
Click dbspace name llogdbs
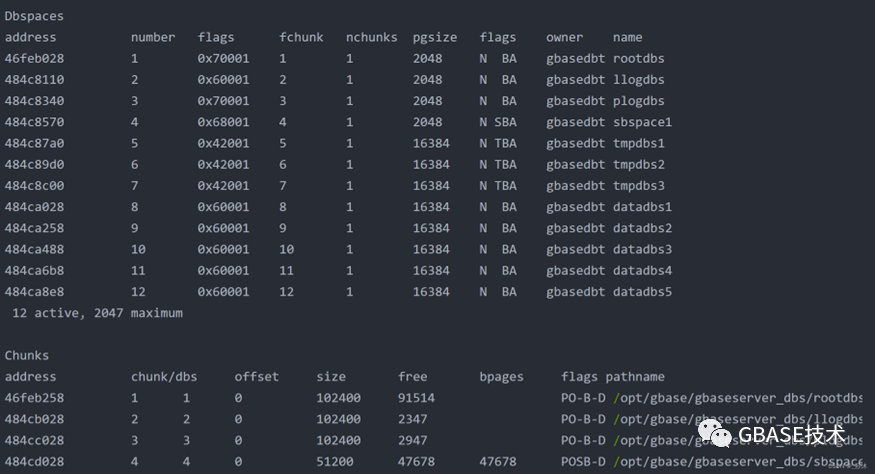pyautogui.click(x=638, y=80)
